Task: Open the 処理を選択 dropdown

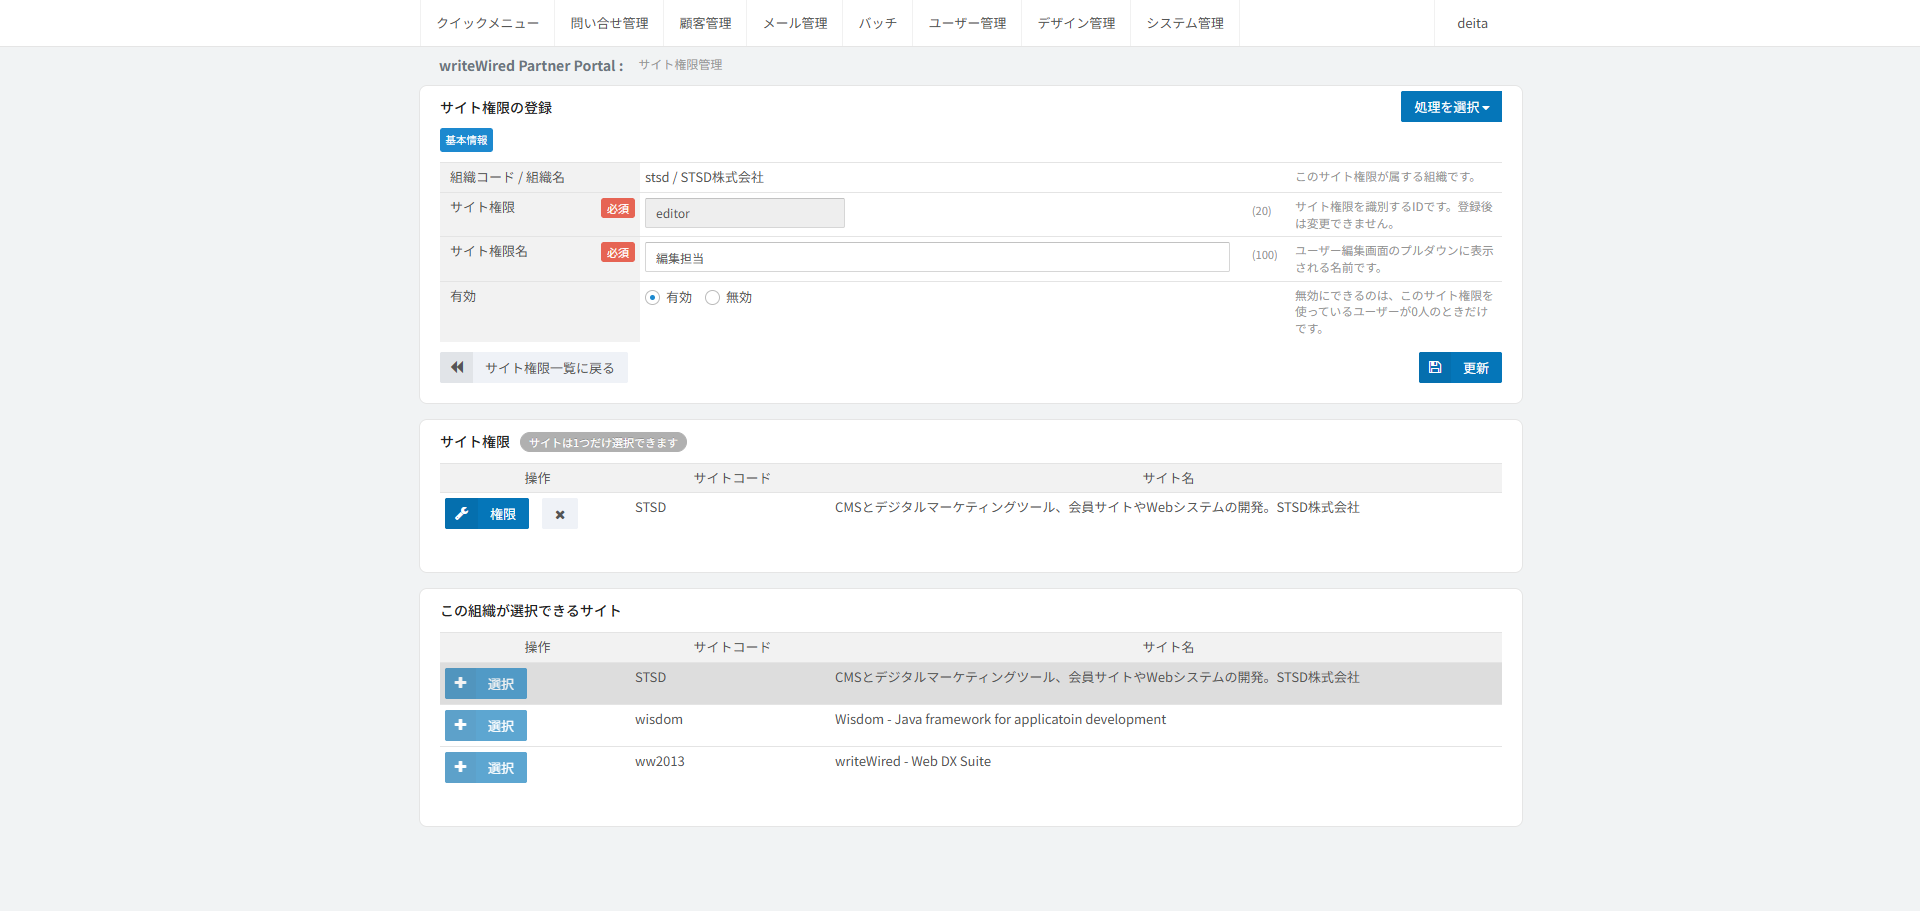Action: [x=1451, y=107]
